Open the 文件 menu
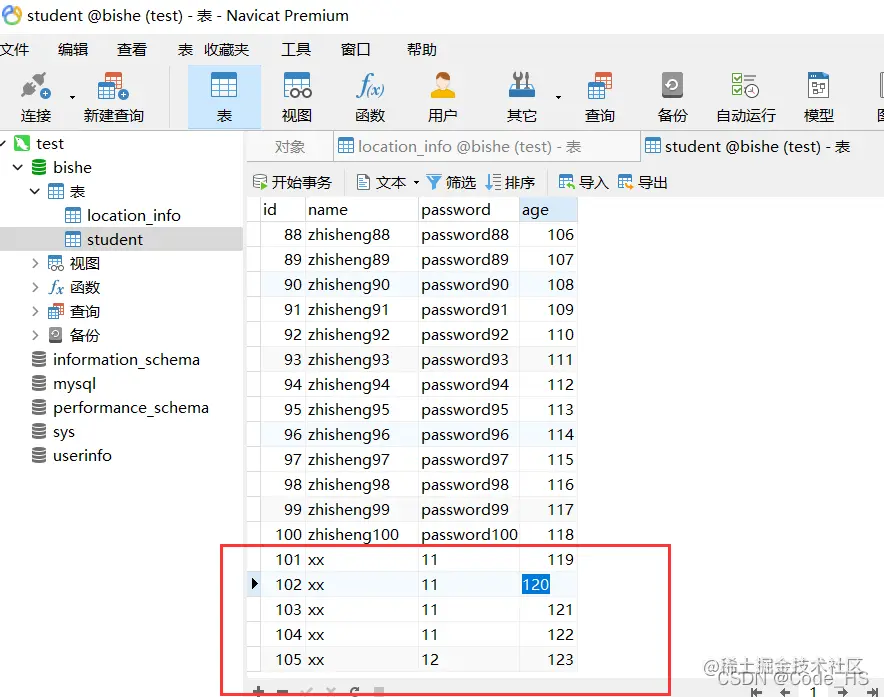The image size is (884, 697). tap(15, 50)
